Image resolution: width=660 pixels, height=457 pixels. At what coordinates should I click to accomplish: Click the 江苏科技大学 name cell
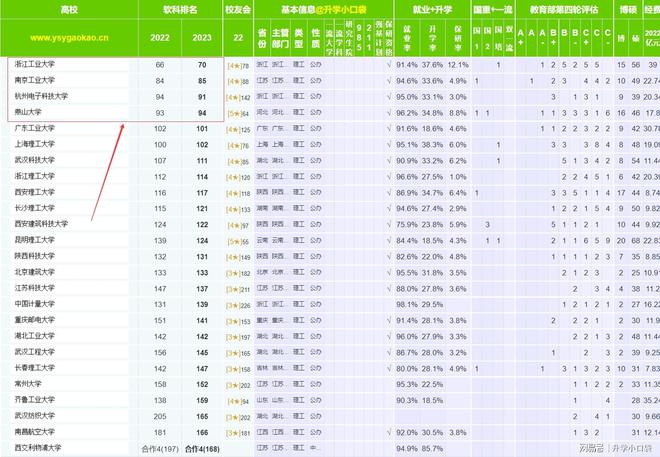[35, 288]
